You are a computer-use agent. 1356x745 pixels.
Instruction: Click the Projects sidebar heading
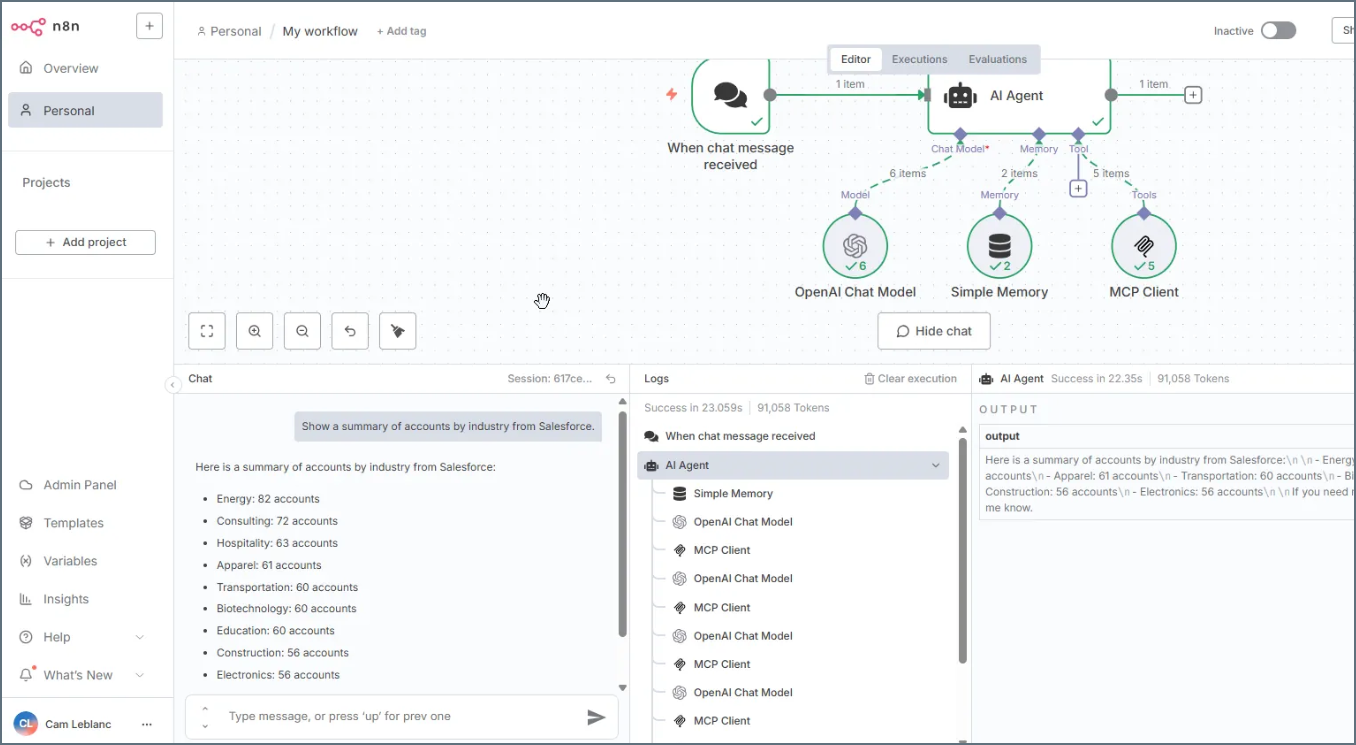[x=46, y=183]
